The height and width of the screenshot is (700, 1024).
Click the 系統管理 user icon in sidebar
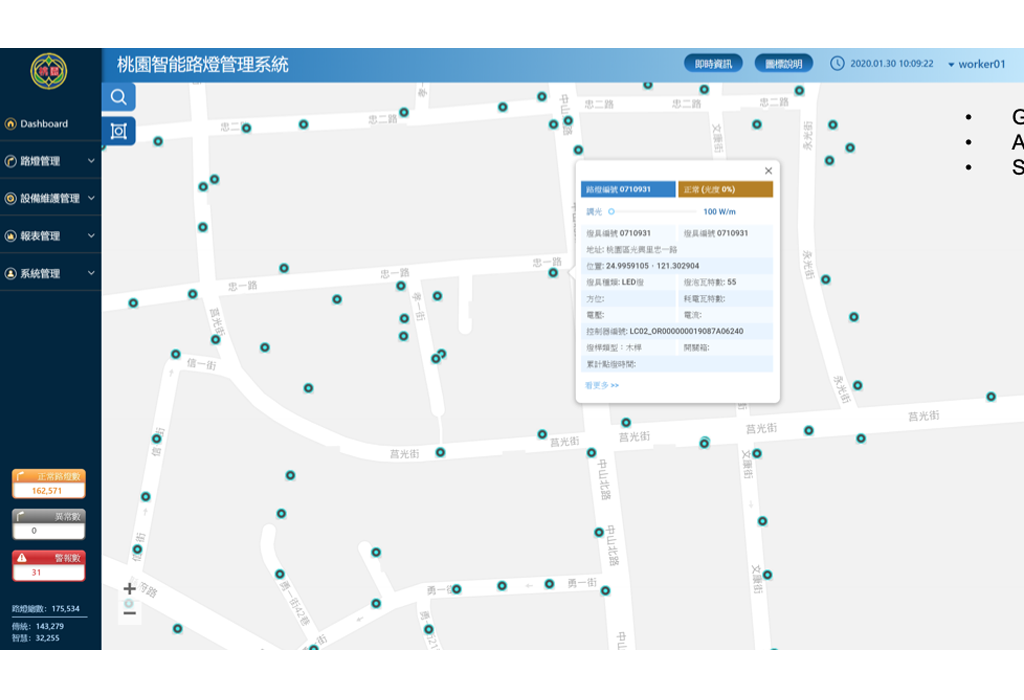pos(10,274)
